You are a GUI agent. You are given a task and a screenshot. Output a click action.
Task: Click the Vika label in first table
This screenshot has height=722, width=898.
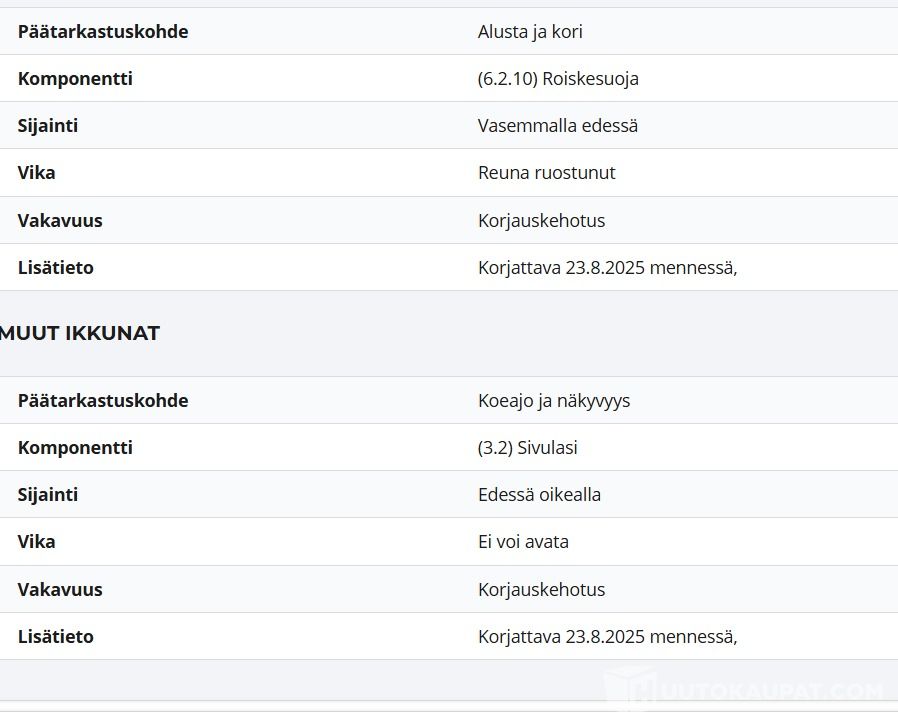coord(36,172)
